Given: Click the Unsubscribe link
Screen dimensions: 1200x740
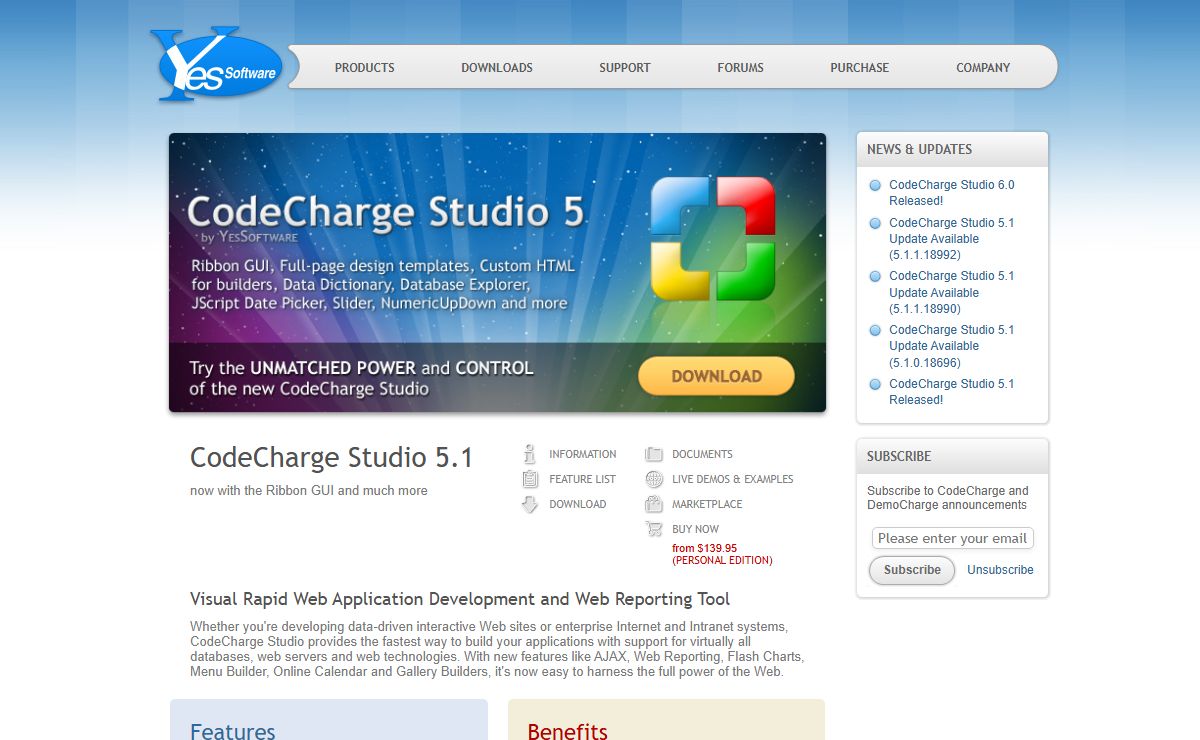Looking at the screenshot, I should coord(1000,570).
